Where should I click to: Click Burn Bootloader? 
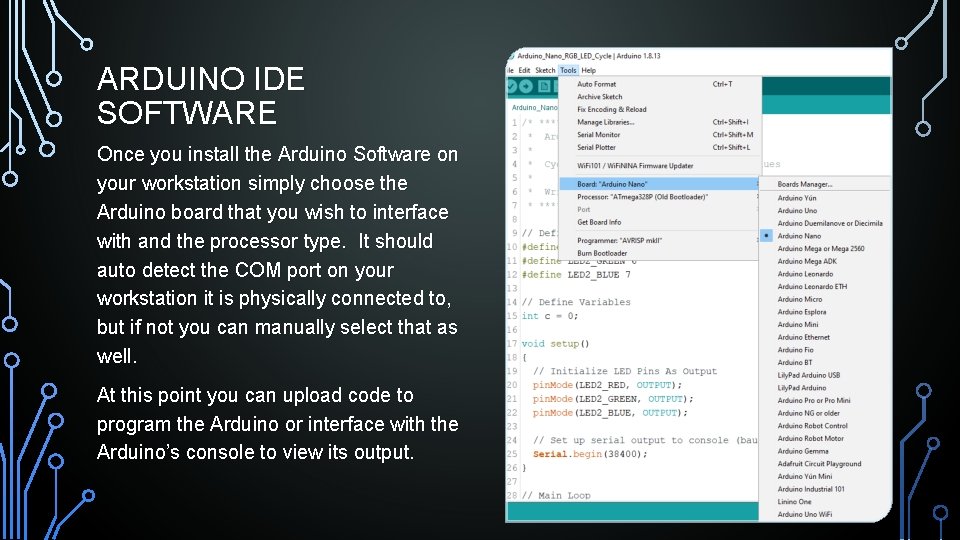pyautogui.click(x=660, y=253)
